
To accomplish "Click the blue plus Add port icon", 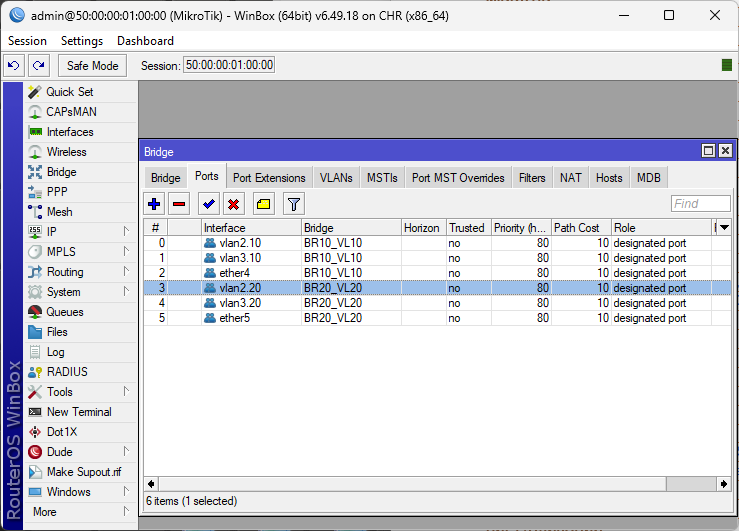I will click(x=154, y=204).
